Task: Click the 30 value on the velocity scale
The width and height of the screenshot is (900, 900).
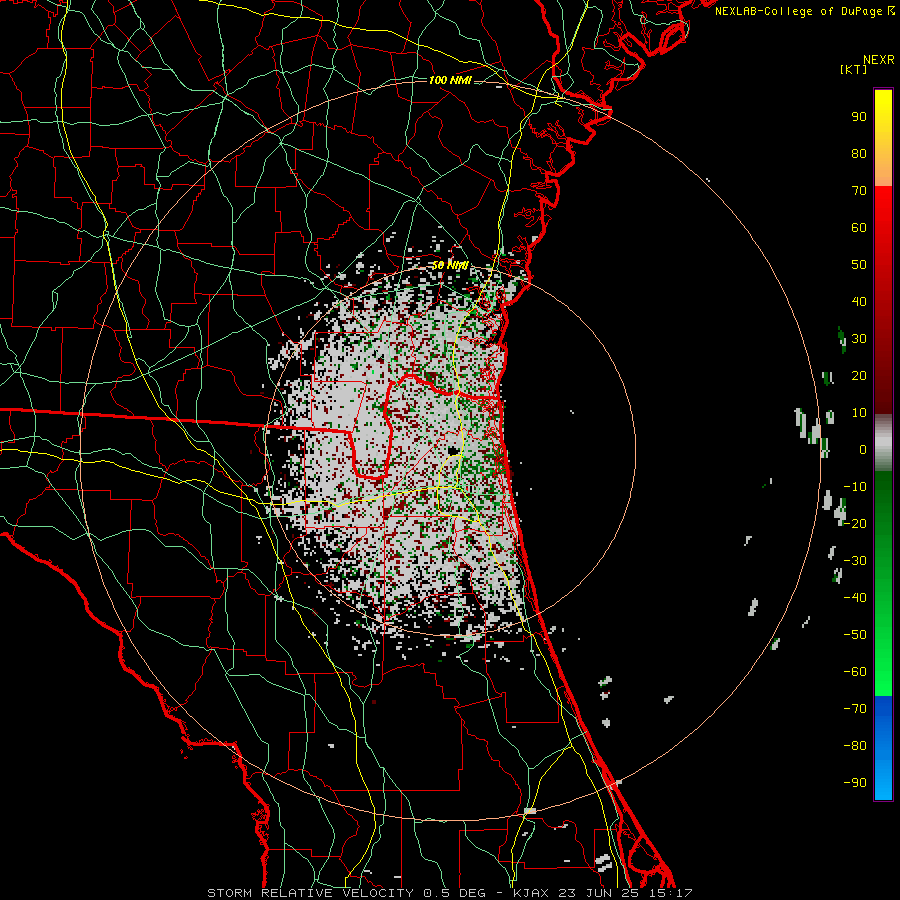Action: click(859, 339)
